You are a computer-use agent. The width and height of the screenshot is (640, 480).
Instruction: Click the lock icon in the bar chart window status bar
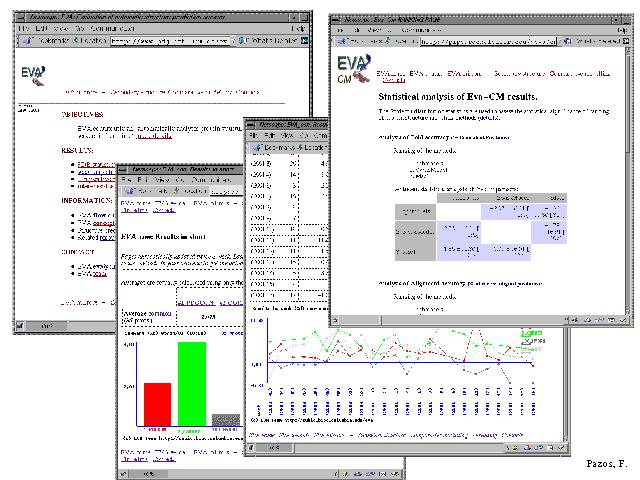pyautogui.click(x=123, y=474)
